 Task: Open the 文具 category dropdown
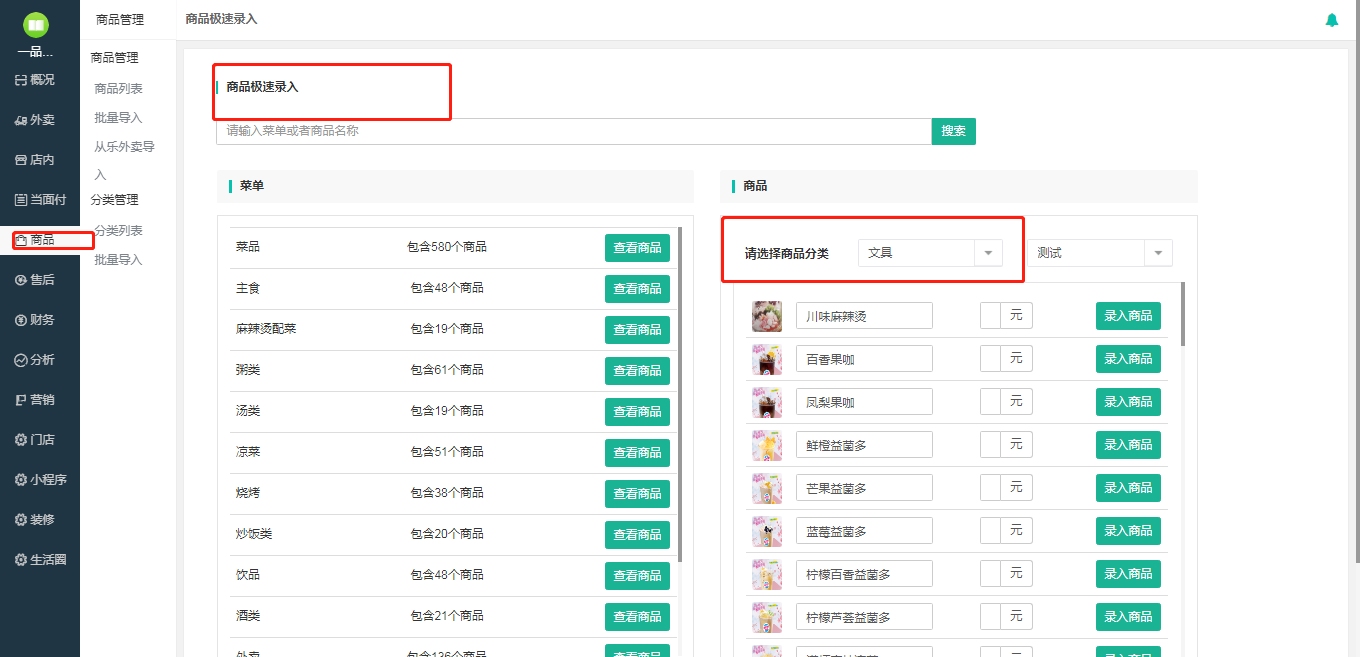[x=930, y=253]
